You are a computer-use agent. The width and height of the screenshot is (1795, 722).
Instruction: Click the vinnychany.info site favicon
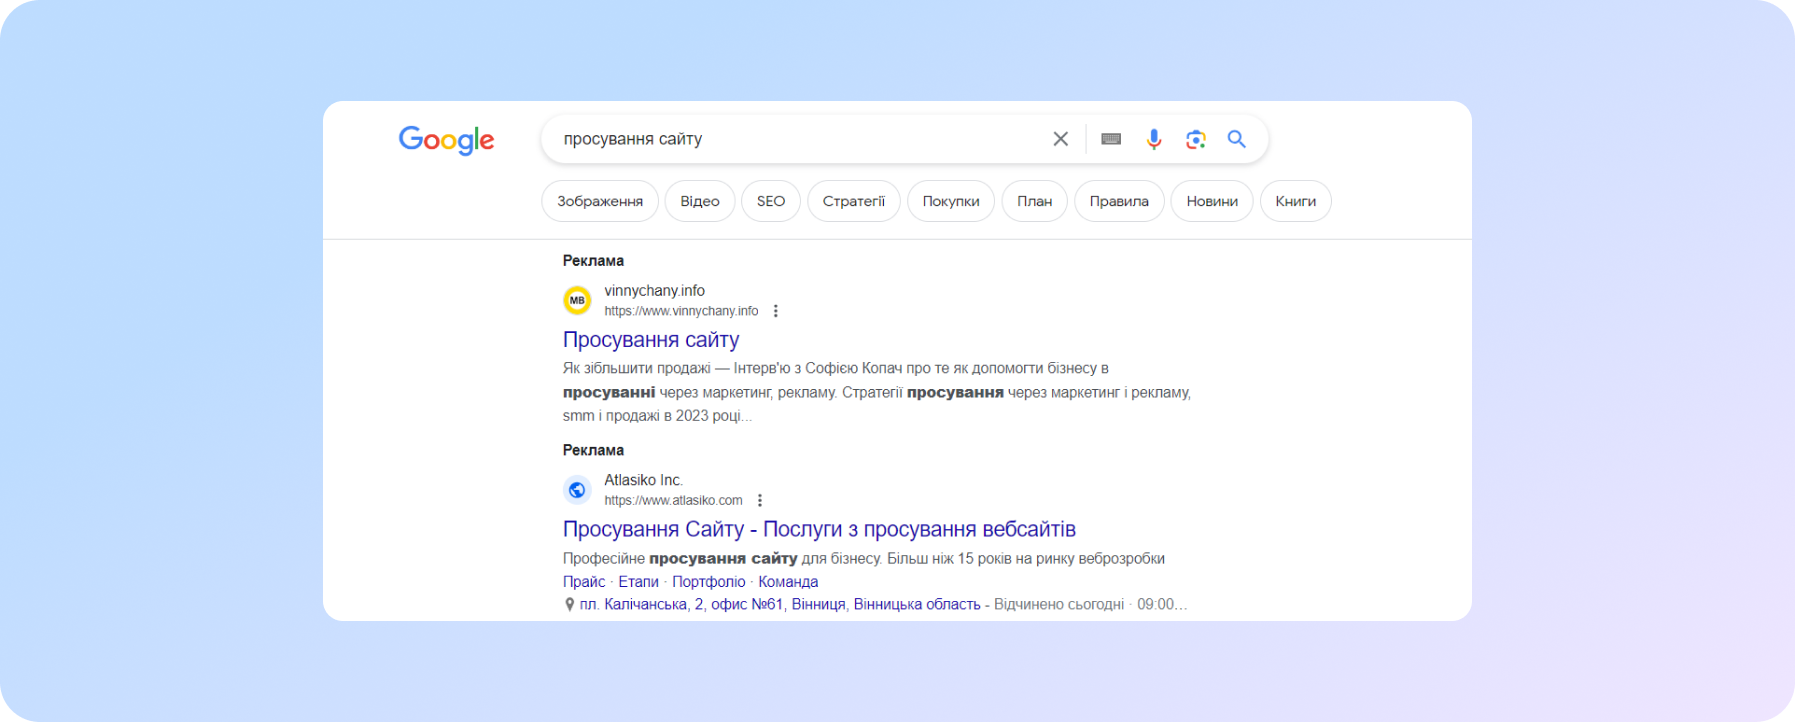[577, 300]
